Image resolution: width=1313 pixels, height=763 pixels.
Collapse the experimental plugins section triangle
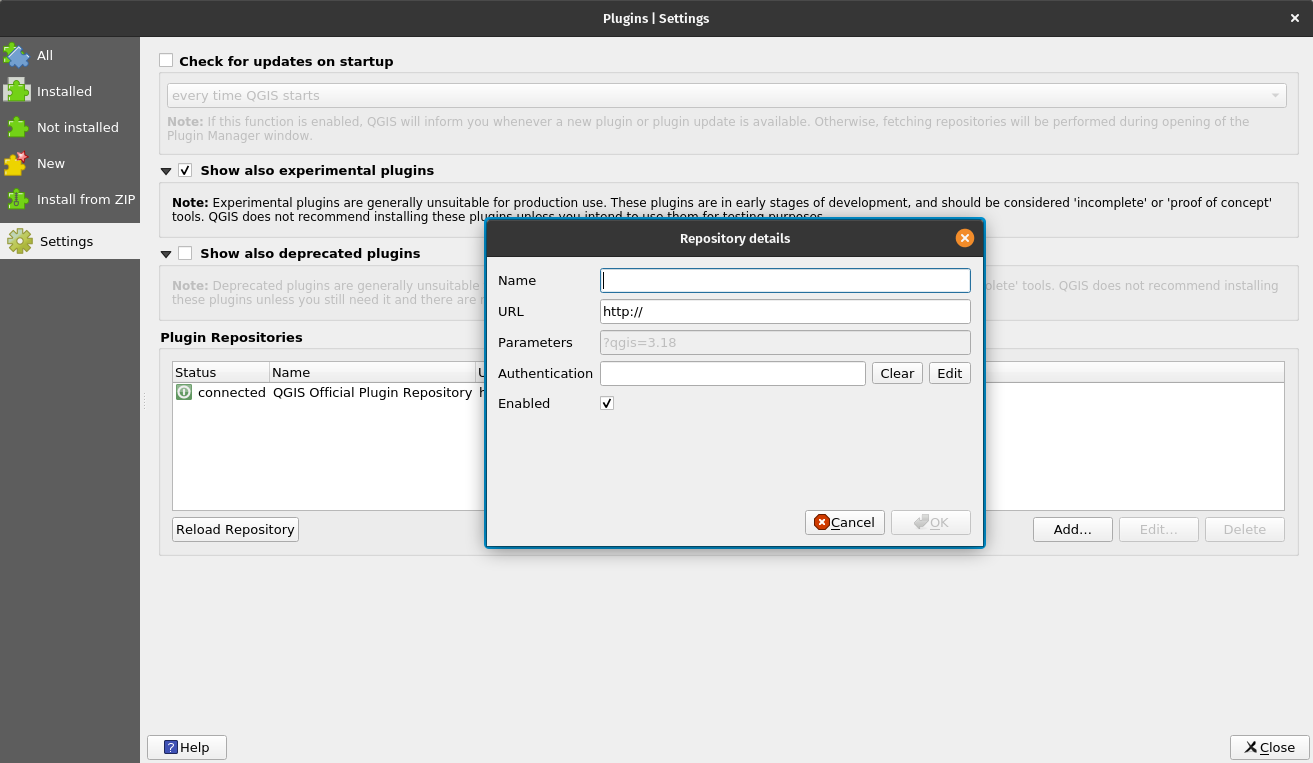tap(166, 171)
